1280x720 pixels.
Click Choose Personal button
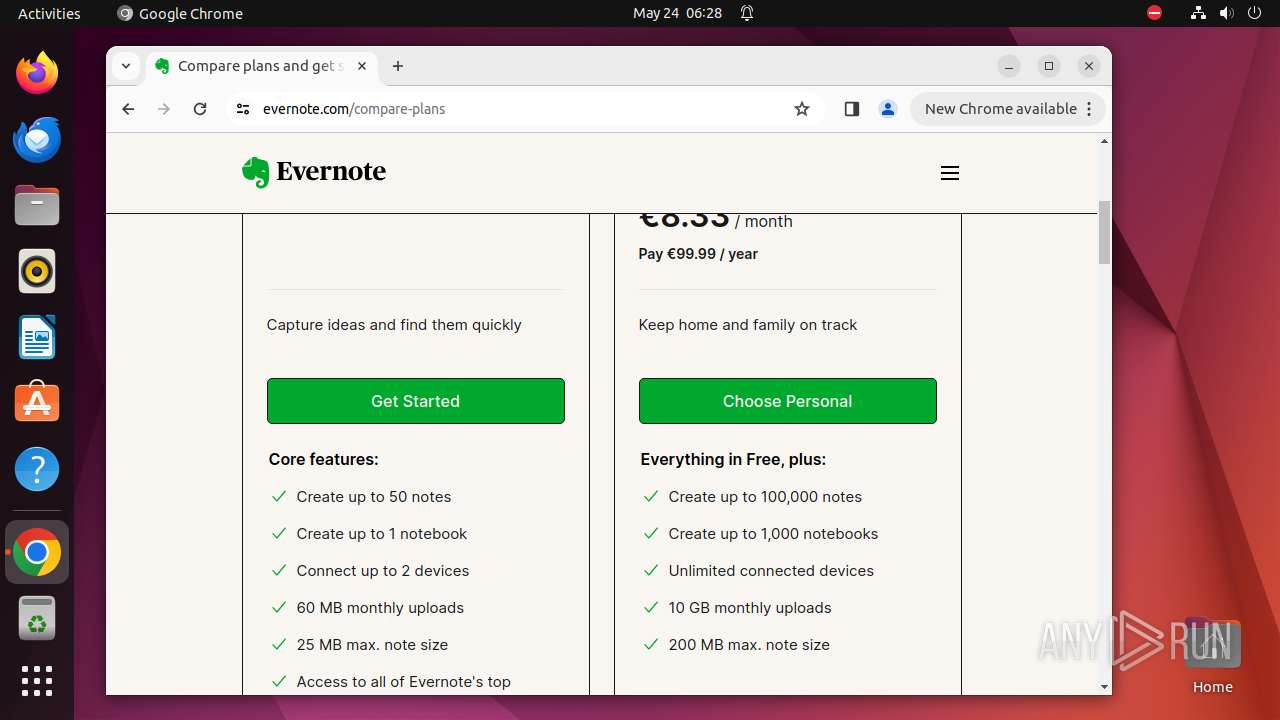[788, 401]
